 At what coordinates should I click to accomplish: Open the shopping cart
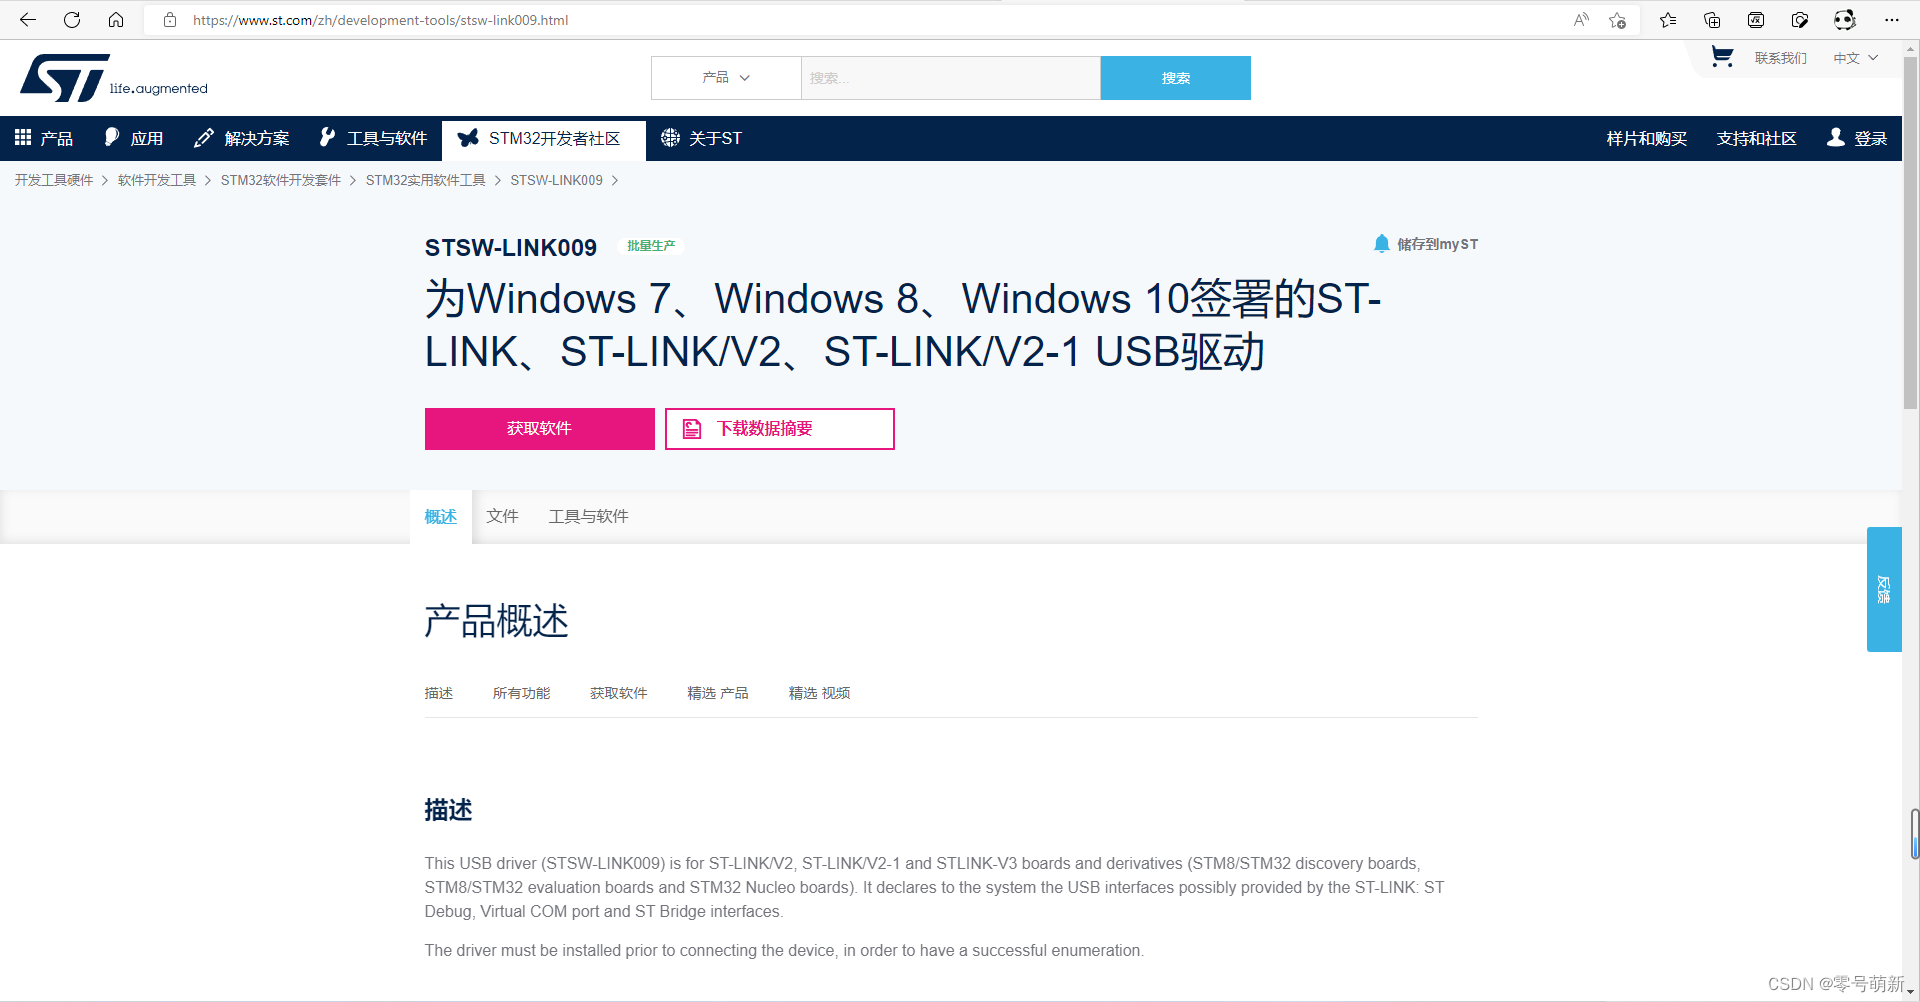(x=1722, y=57)
